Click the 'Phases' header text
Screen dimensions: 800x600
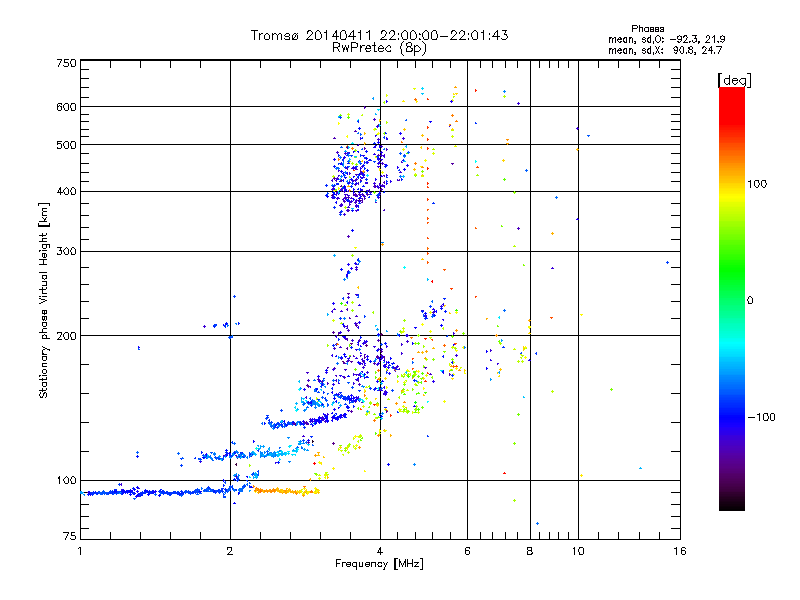(647, 29)
